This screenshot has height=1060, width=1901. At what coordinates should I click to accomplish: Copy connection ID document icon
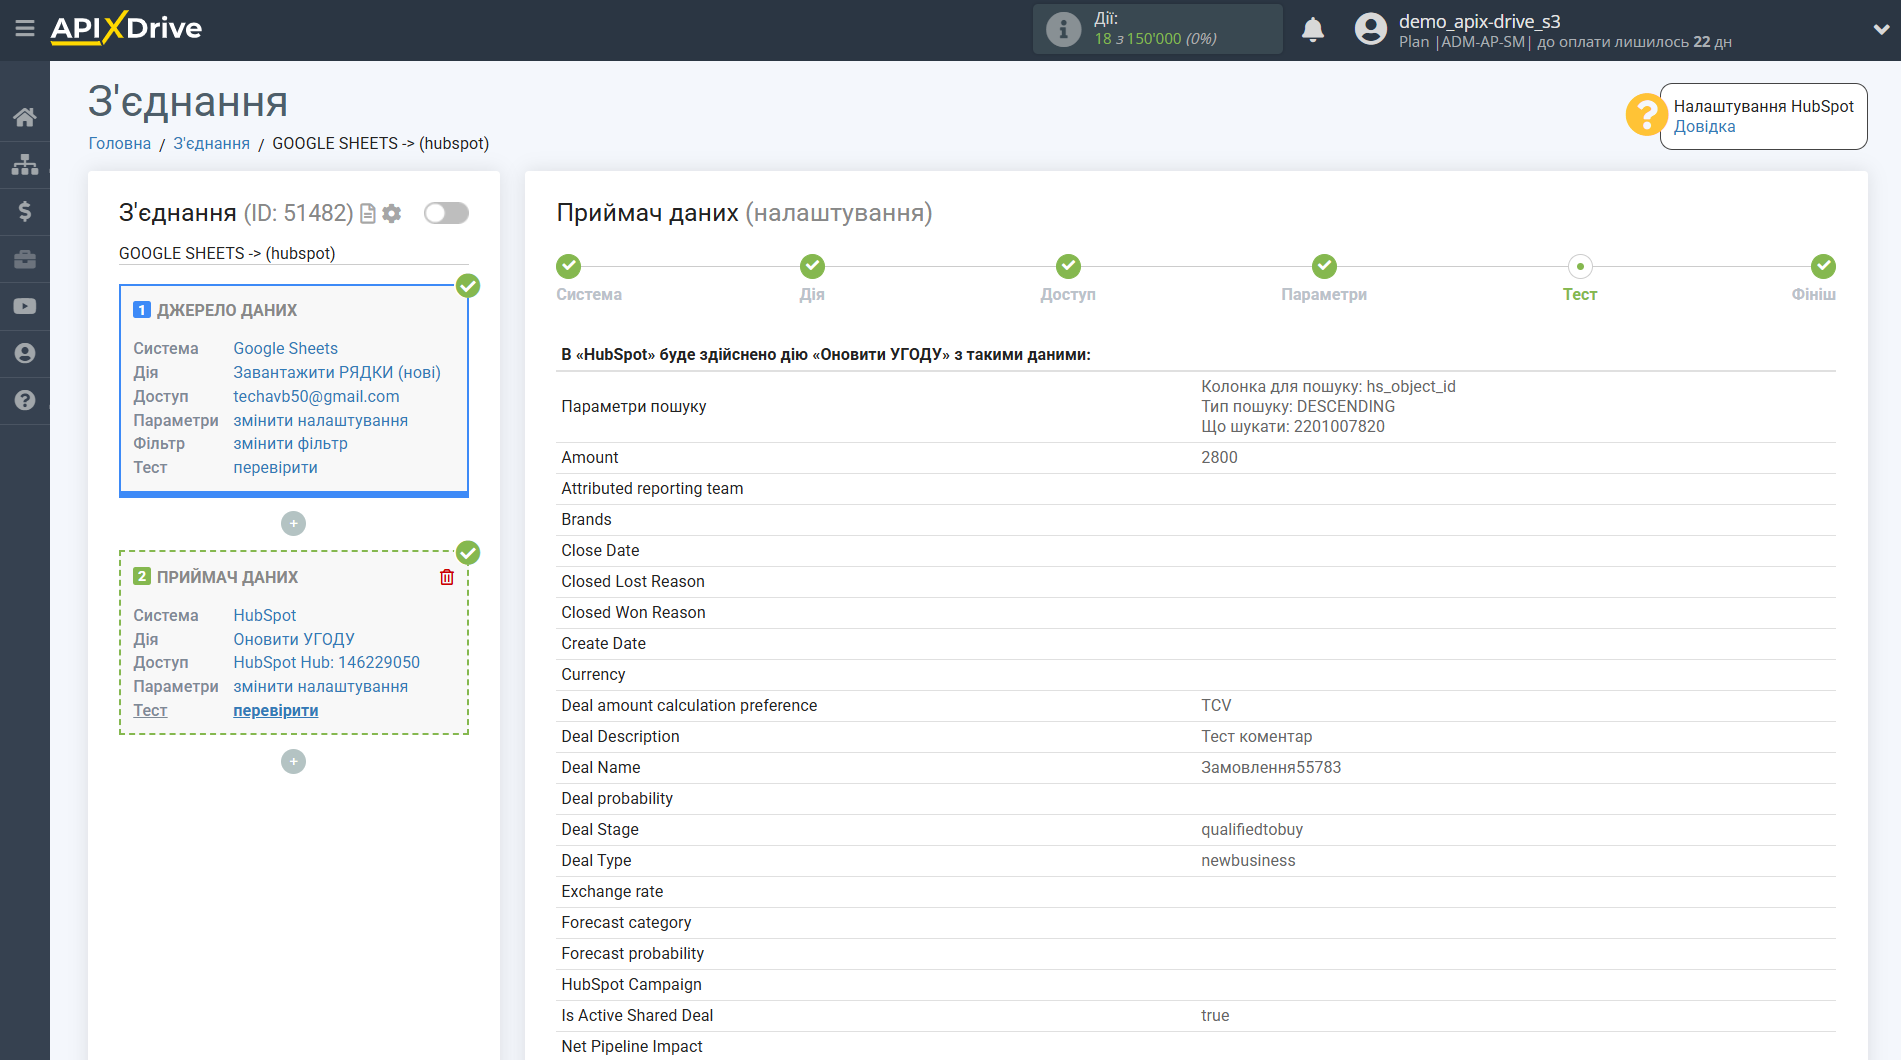pos(368,213)
